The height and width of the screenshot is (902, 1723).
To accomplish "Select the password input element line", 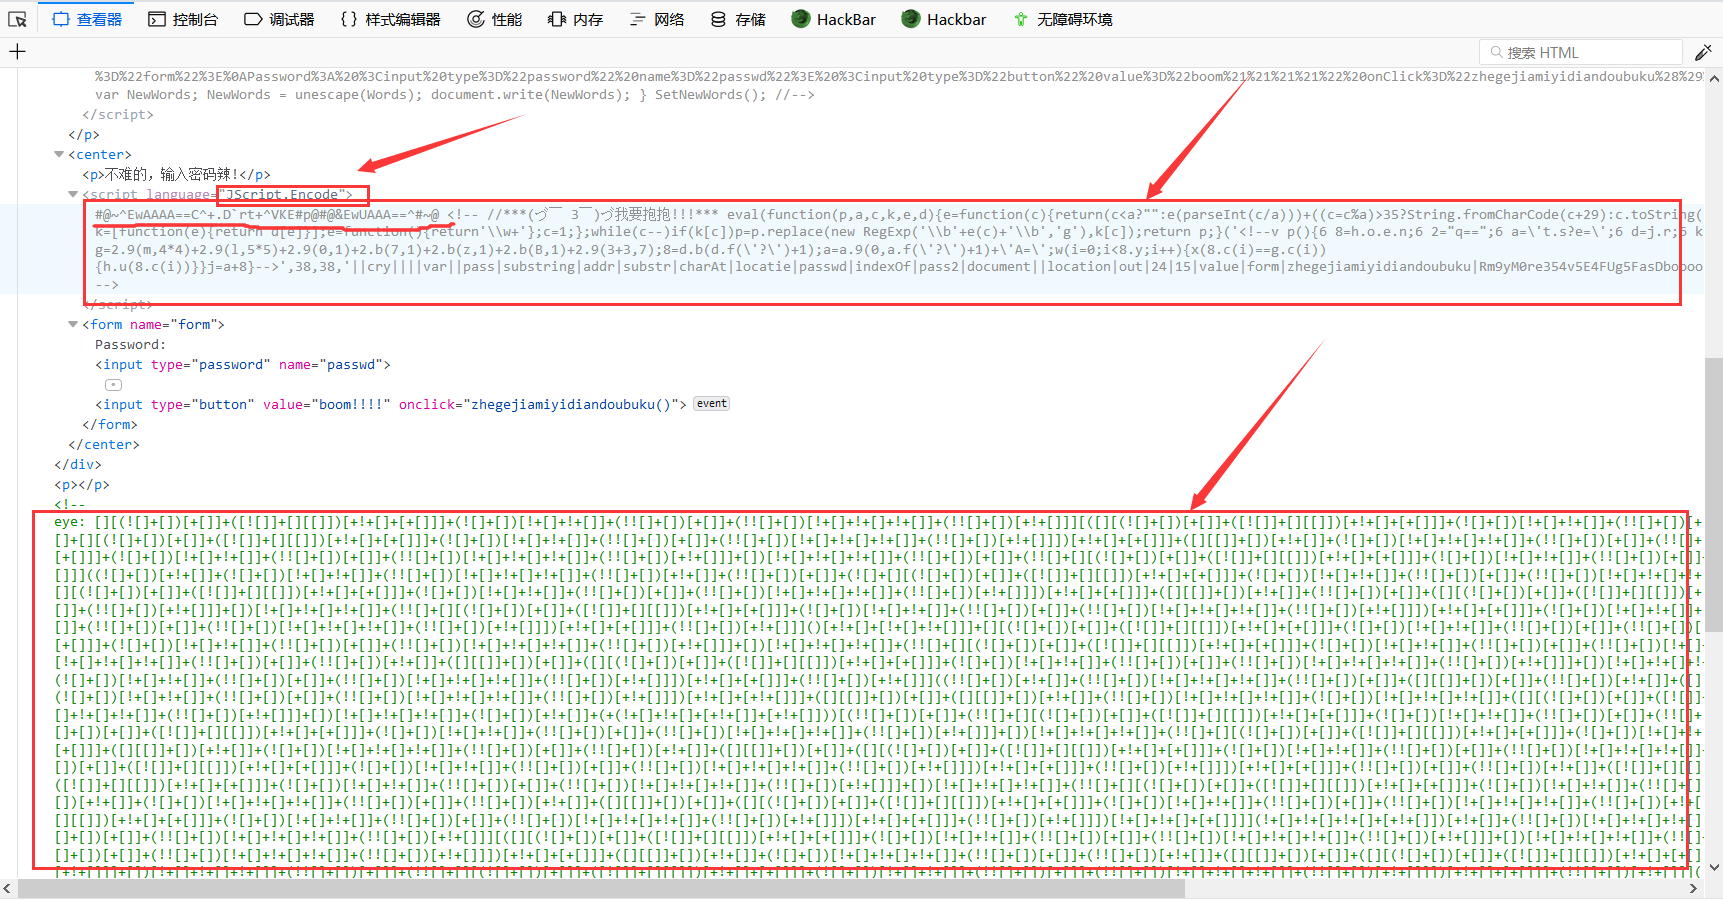I will click(243, 365).
